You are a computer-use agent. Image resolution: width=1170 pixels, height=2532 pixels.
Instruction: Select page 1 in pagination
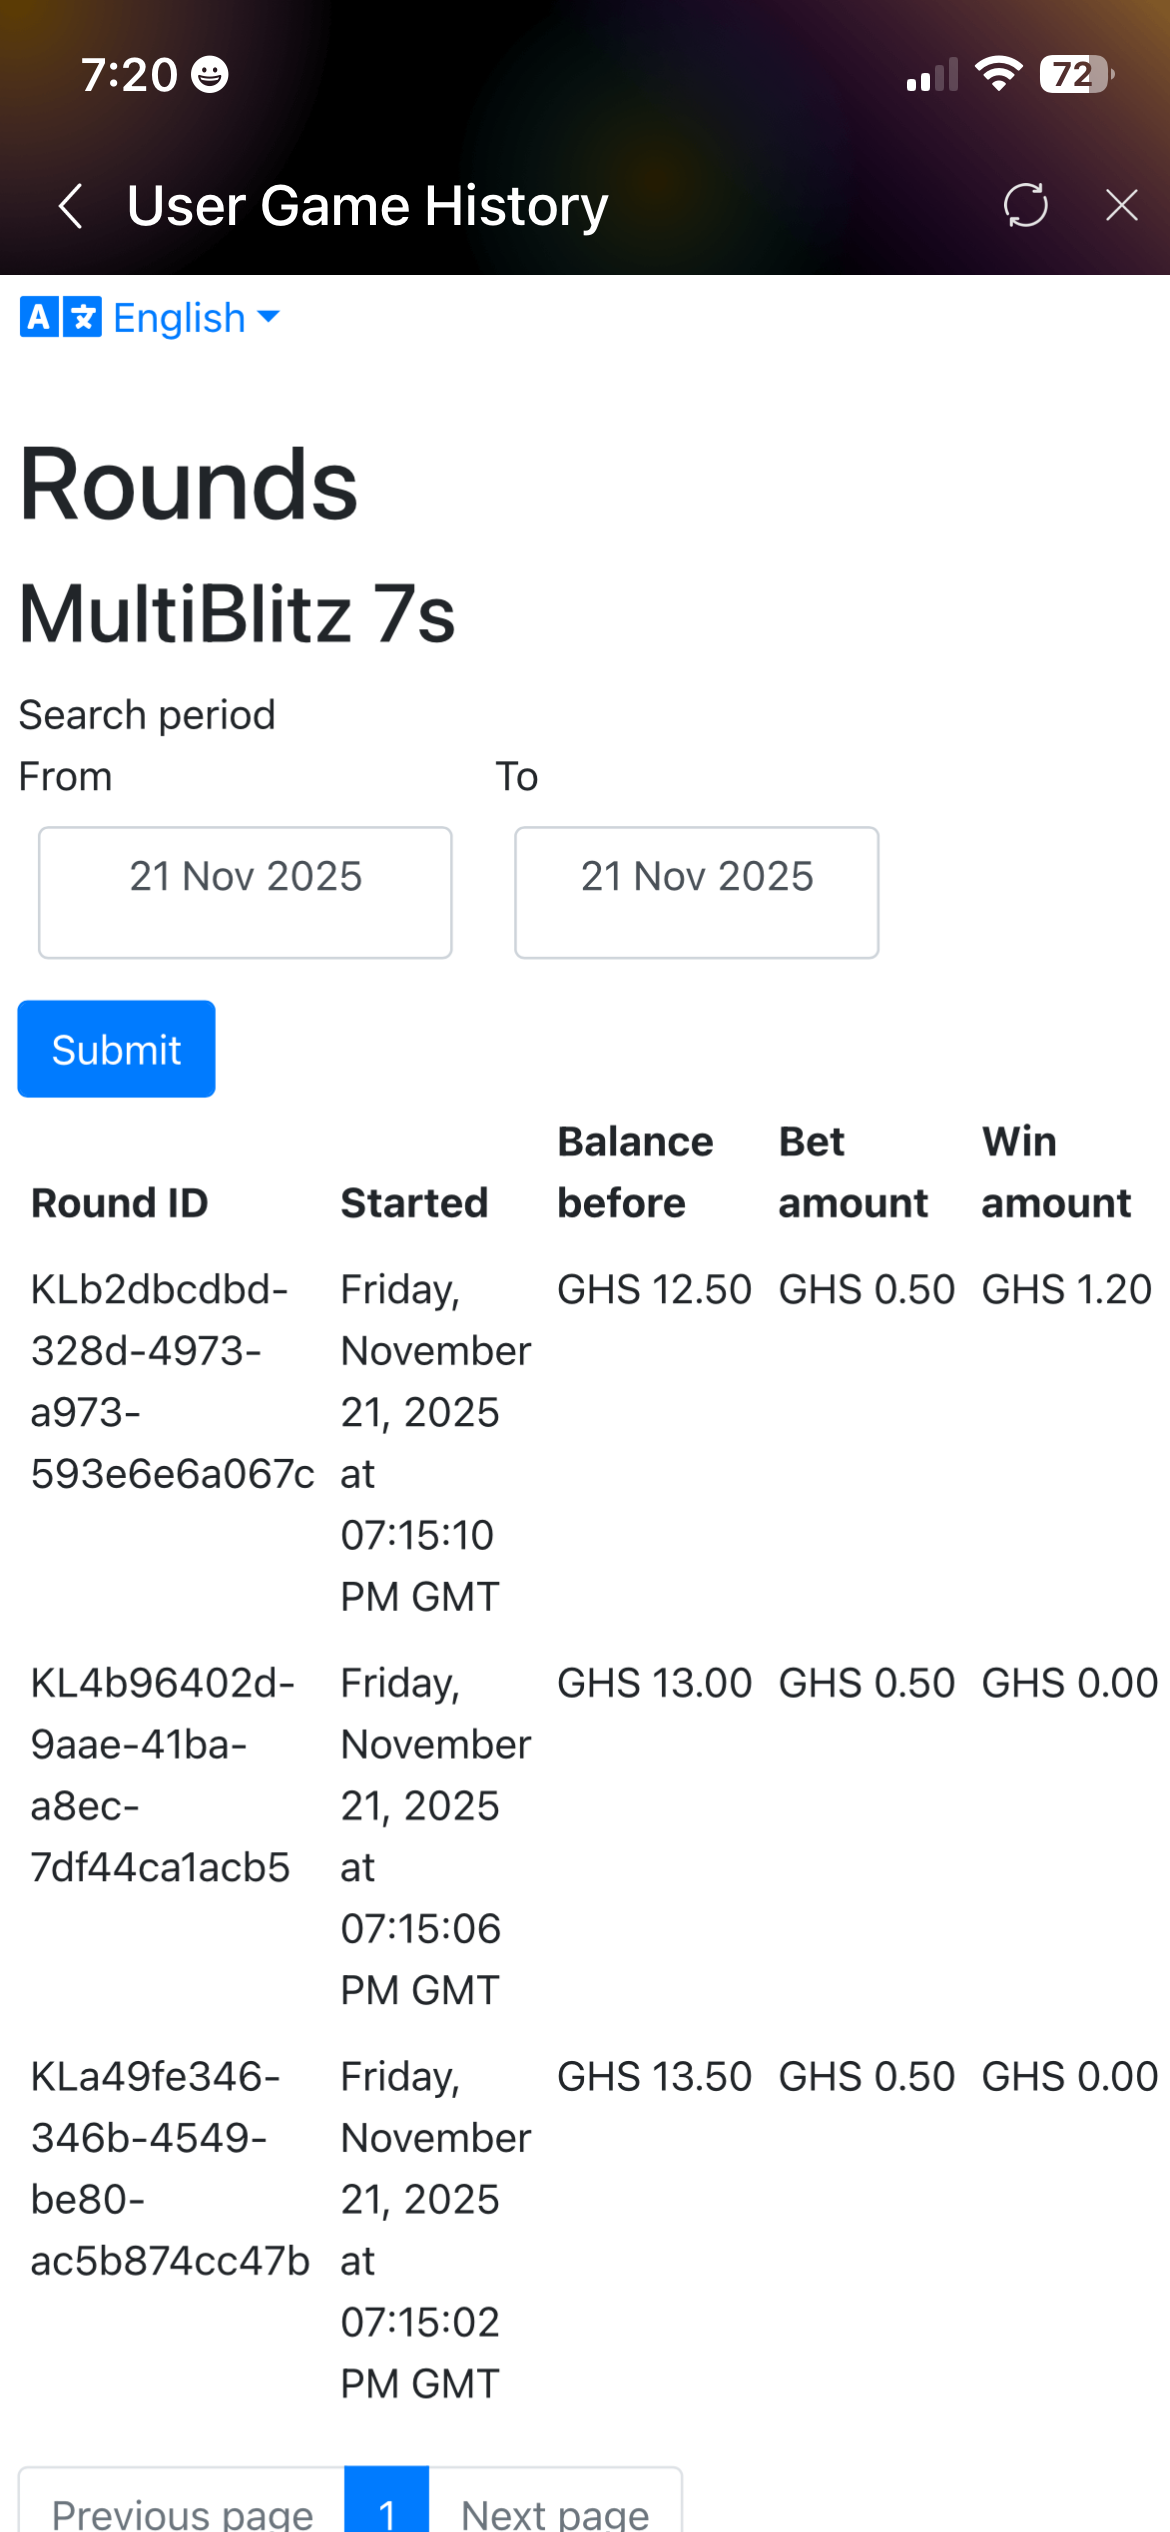[x=387, y=2510]
